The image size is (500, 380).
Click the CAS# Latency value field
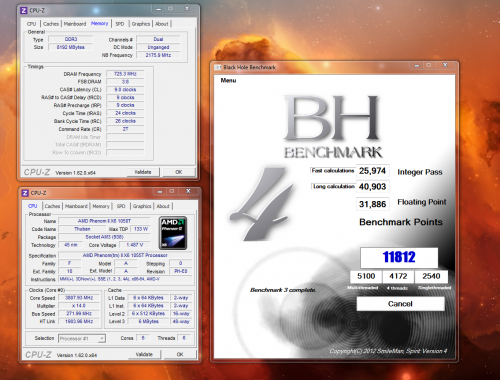coord(125,90)
